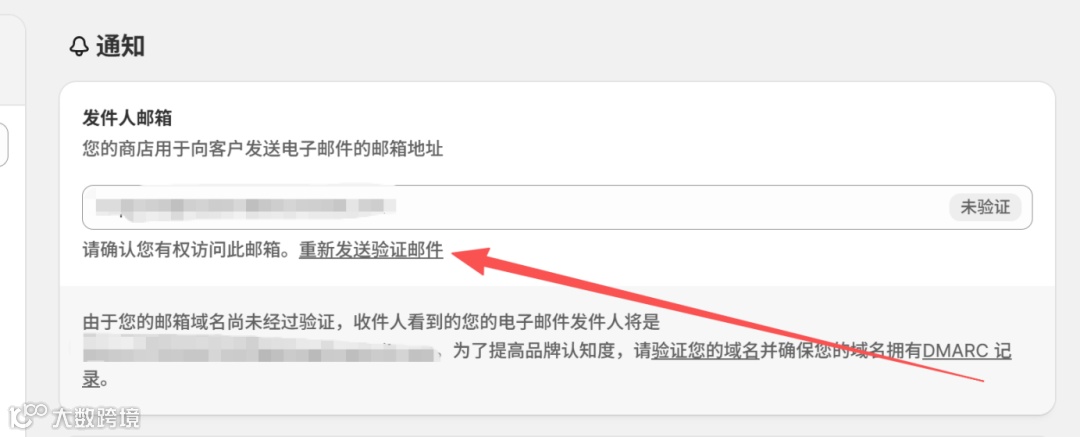1080x437 pixels.
Task: Click the 未验证 status badge
Action: [x=985, y=207]
